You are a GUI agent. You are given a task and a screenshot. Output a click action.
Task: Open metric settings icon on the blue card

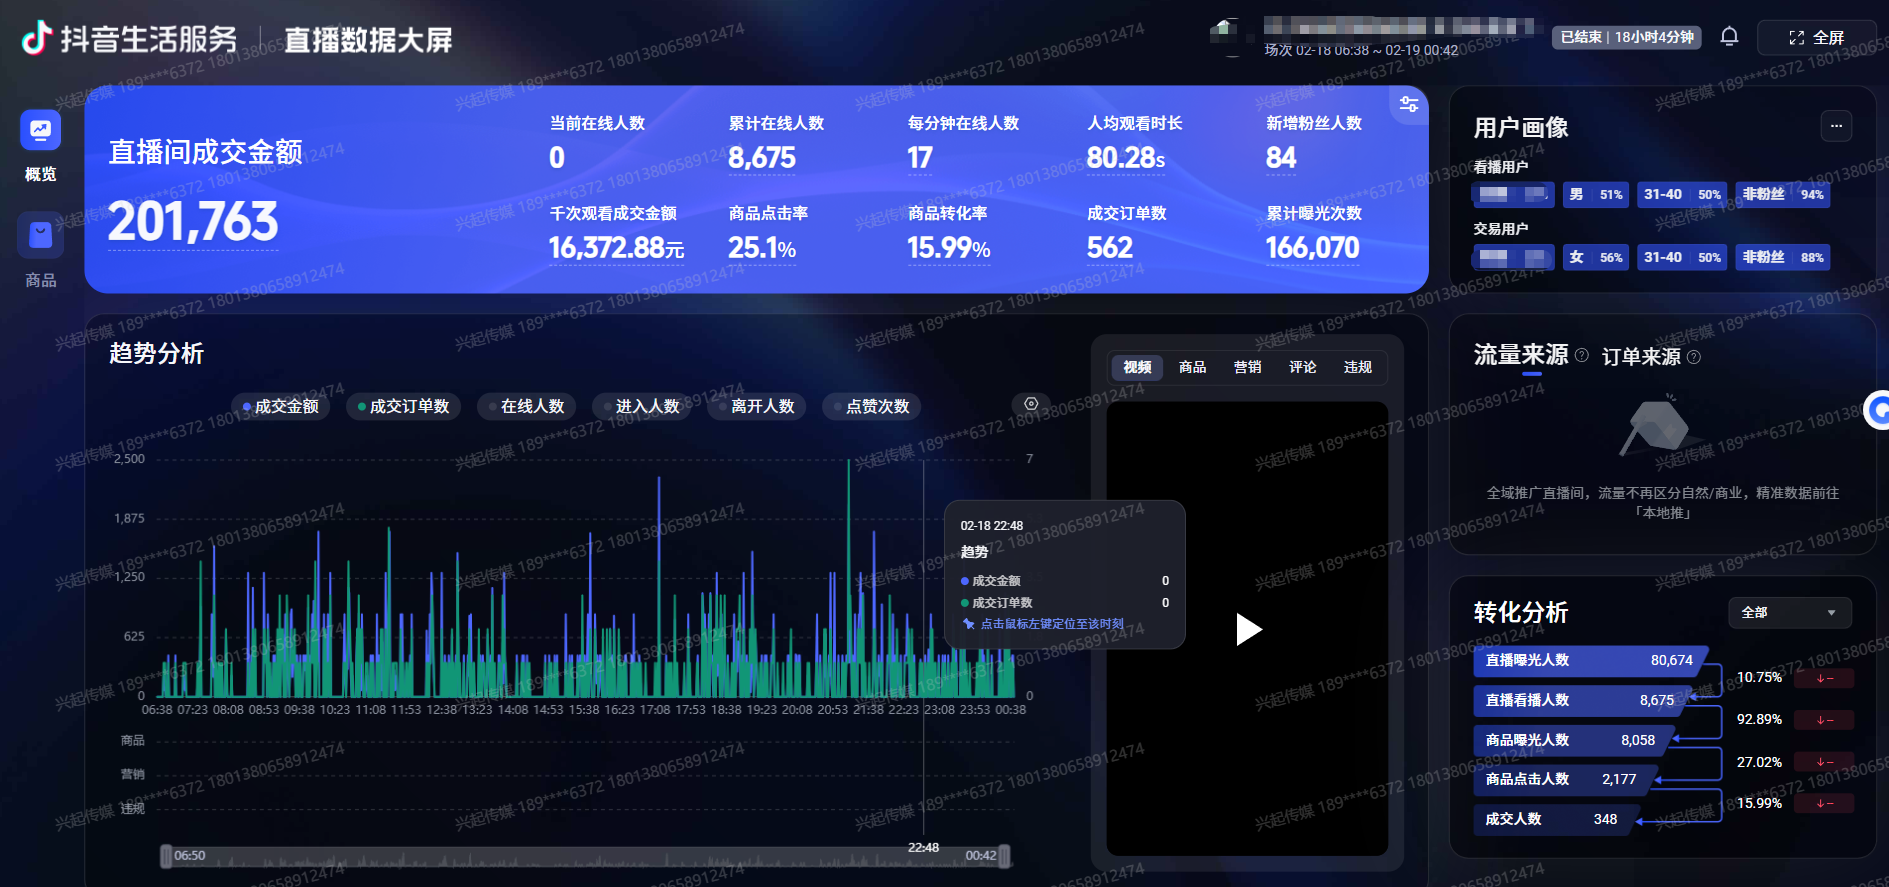click(1409, 103)
